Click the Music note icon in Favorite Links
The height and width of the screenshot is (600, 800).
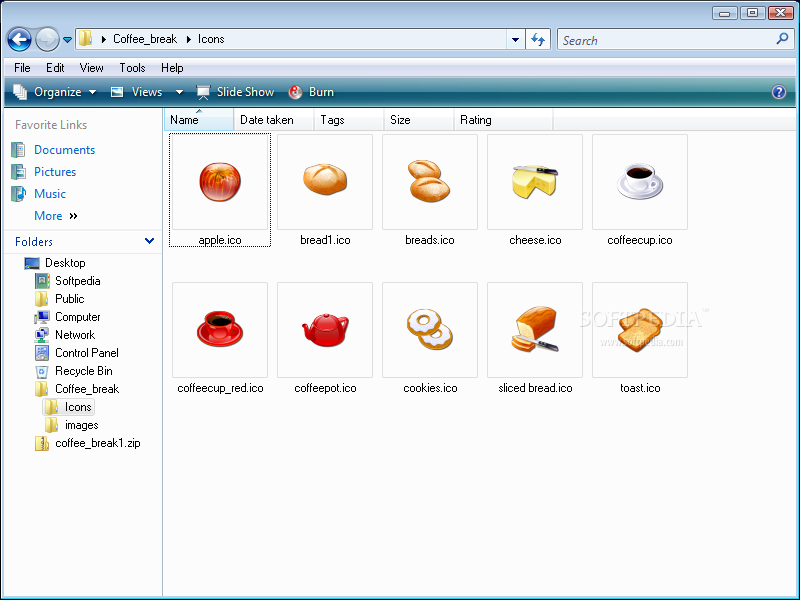[18, 194]
